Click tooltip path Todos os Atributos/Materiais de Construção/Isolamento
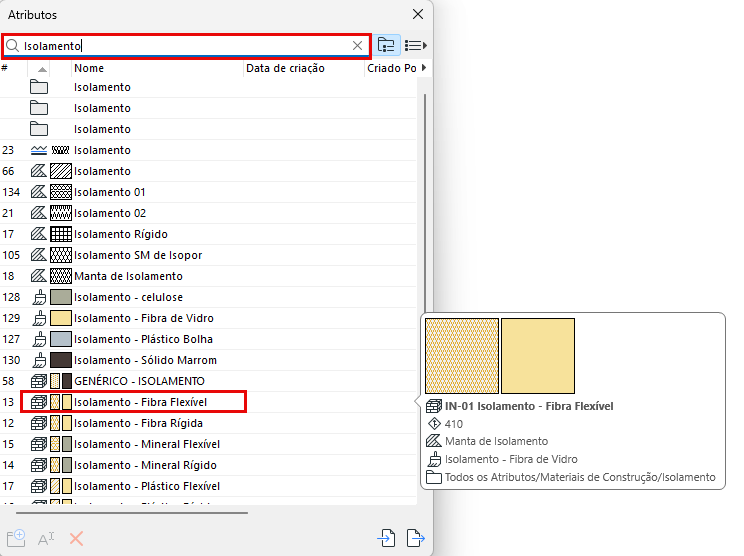The width and height of the screenshot is (744, 556). [580, 477]
